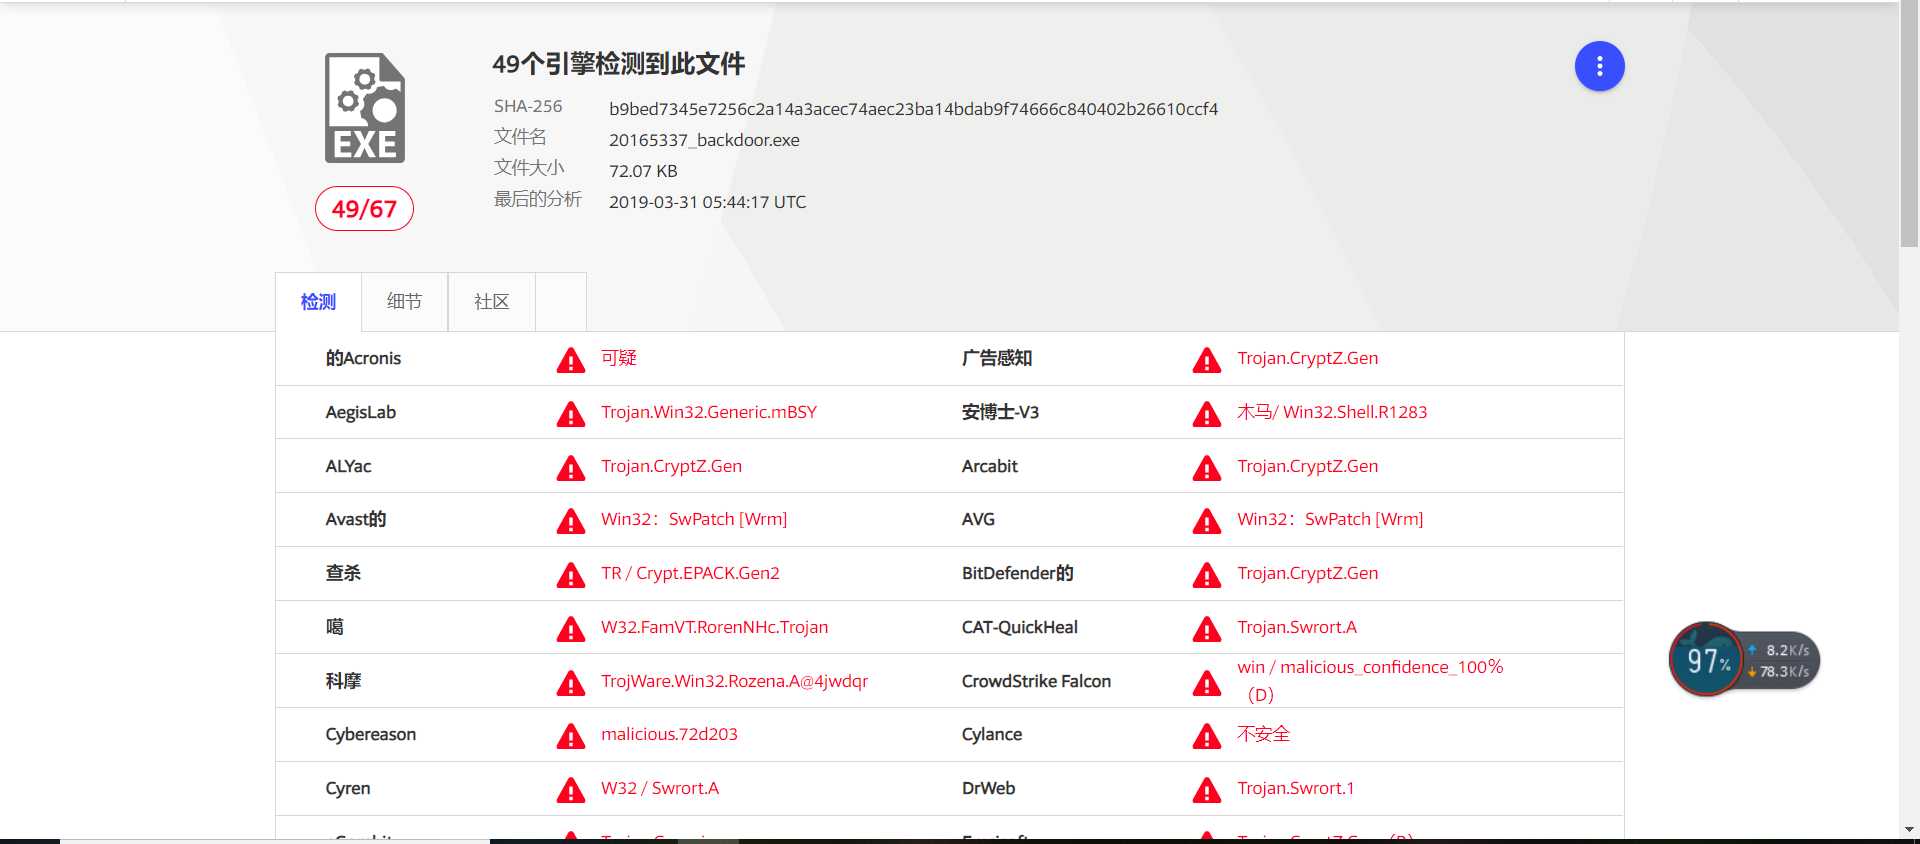Switch to the 社区 tab
Screen dimensions: 1920x844
pos(491,301)
